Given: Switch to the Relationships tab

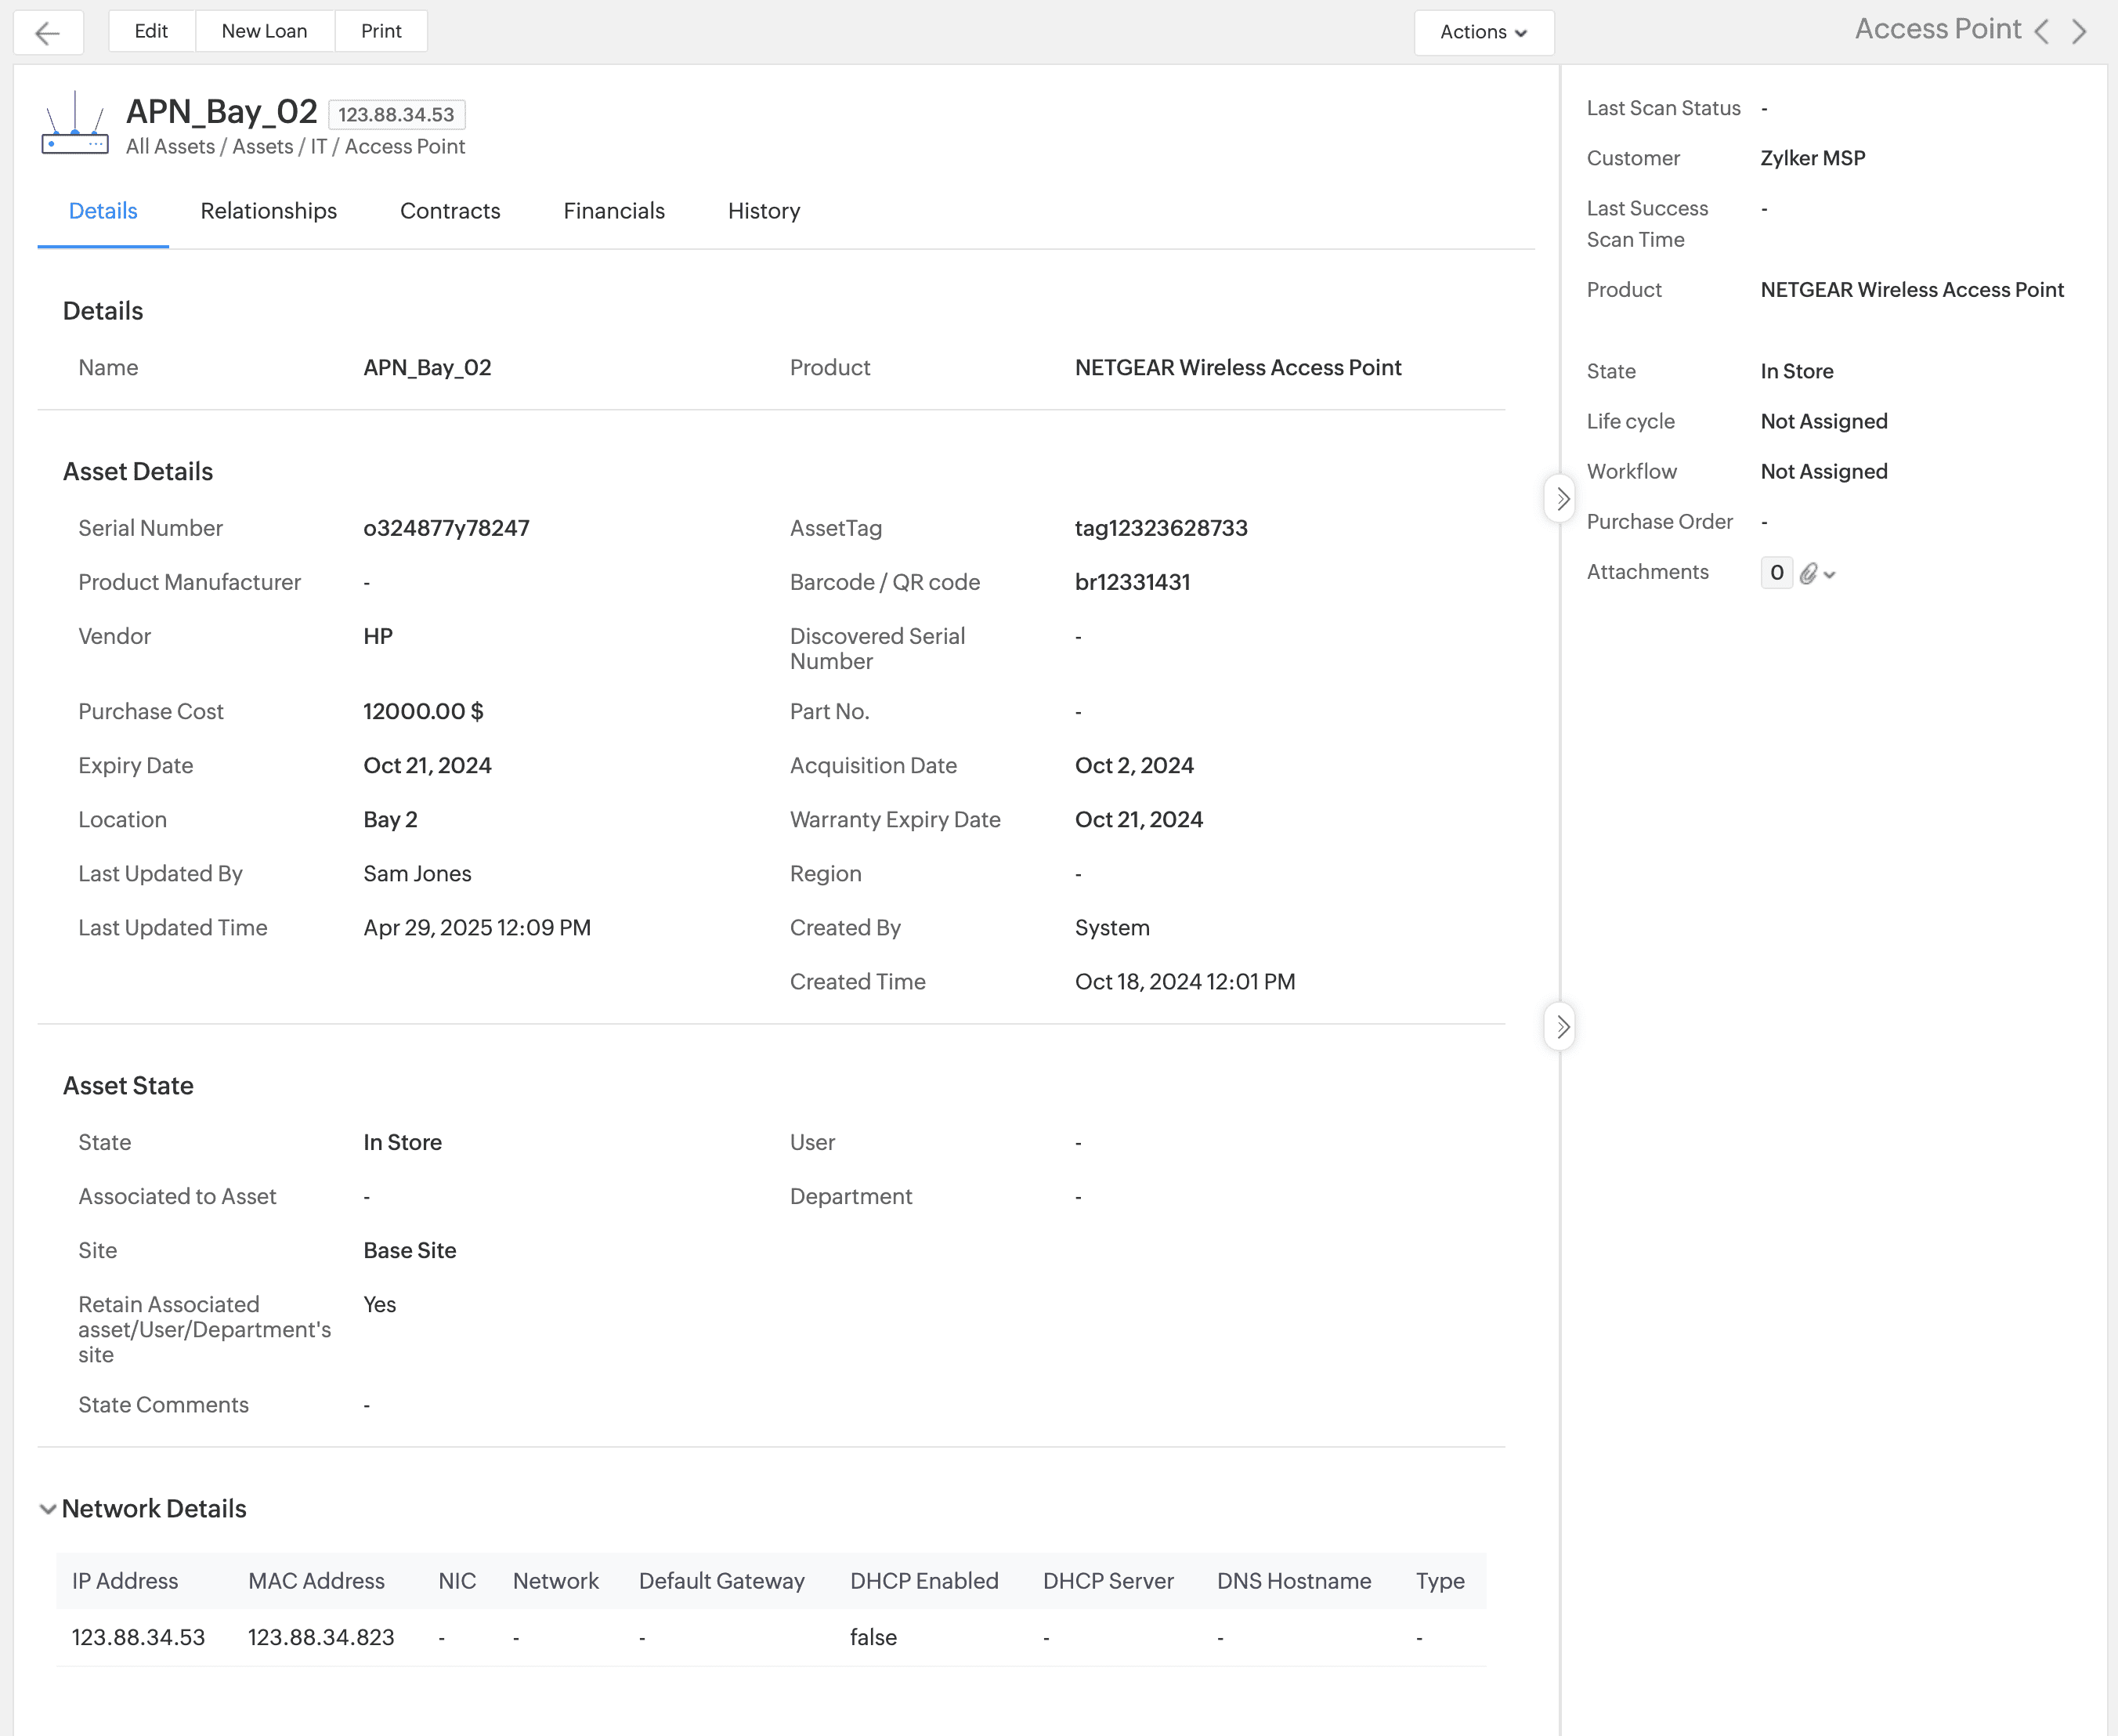Looking at the screenshot, I should [x=268, y=211].
